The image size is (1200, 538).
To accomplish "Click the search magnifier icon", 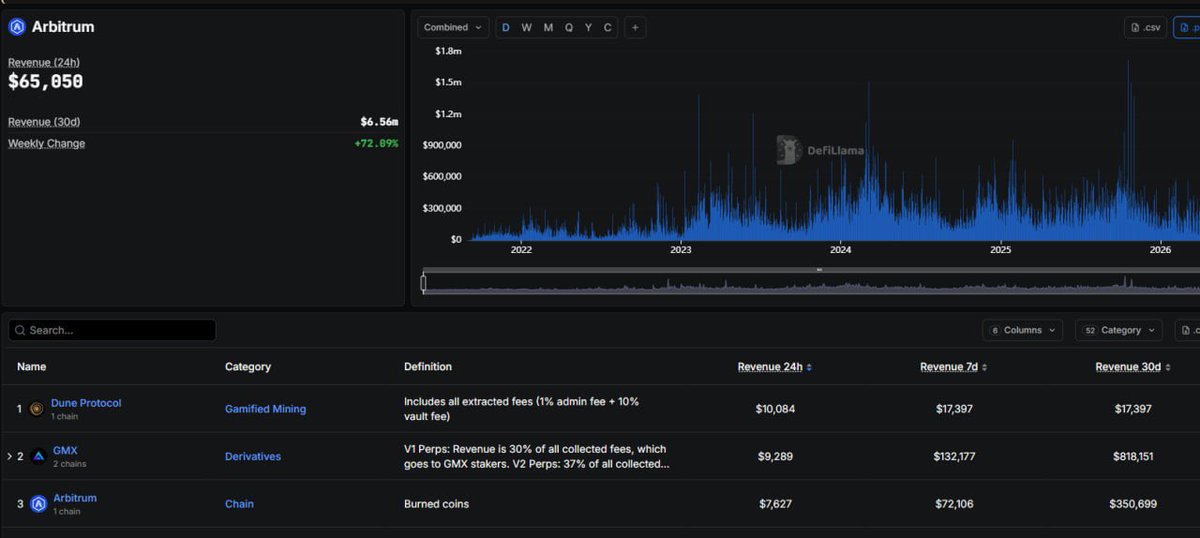I will (20, 330).
